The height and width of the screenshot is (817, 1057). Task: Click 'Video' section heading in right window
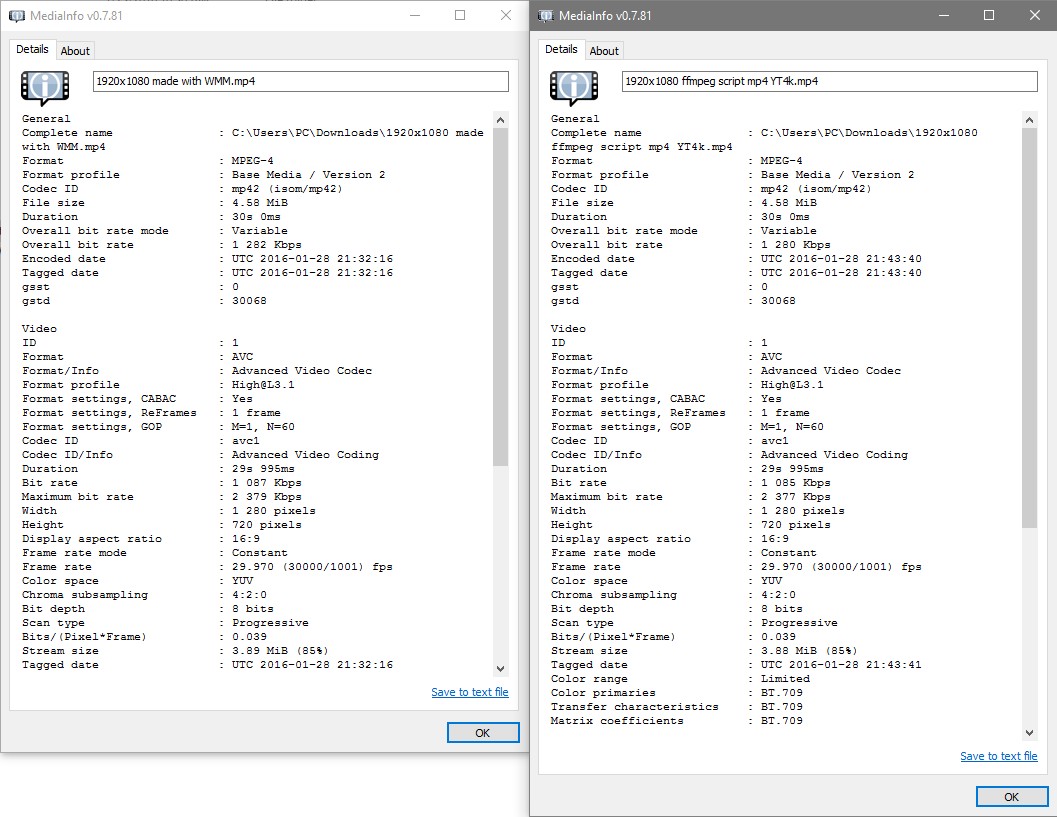pos(568,329)
